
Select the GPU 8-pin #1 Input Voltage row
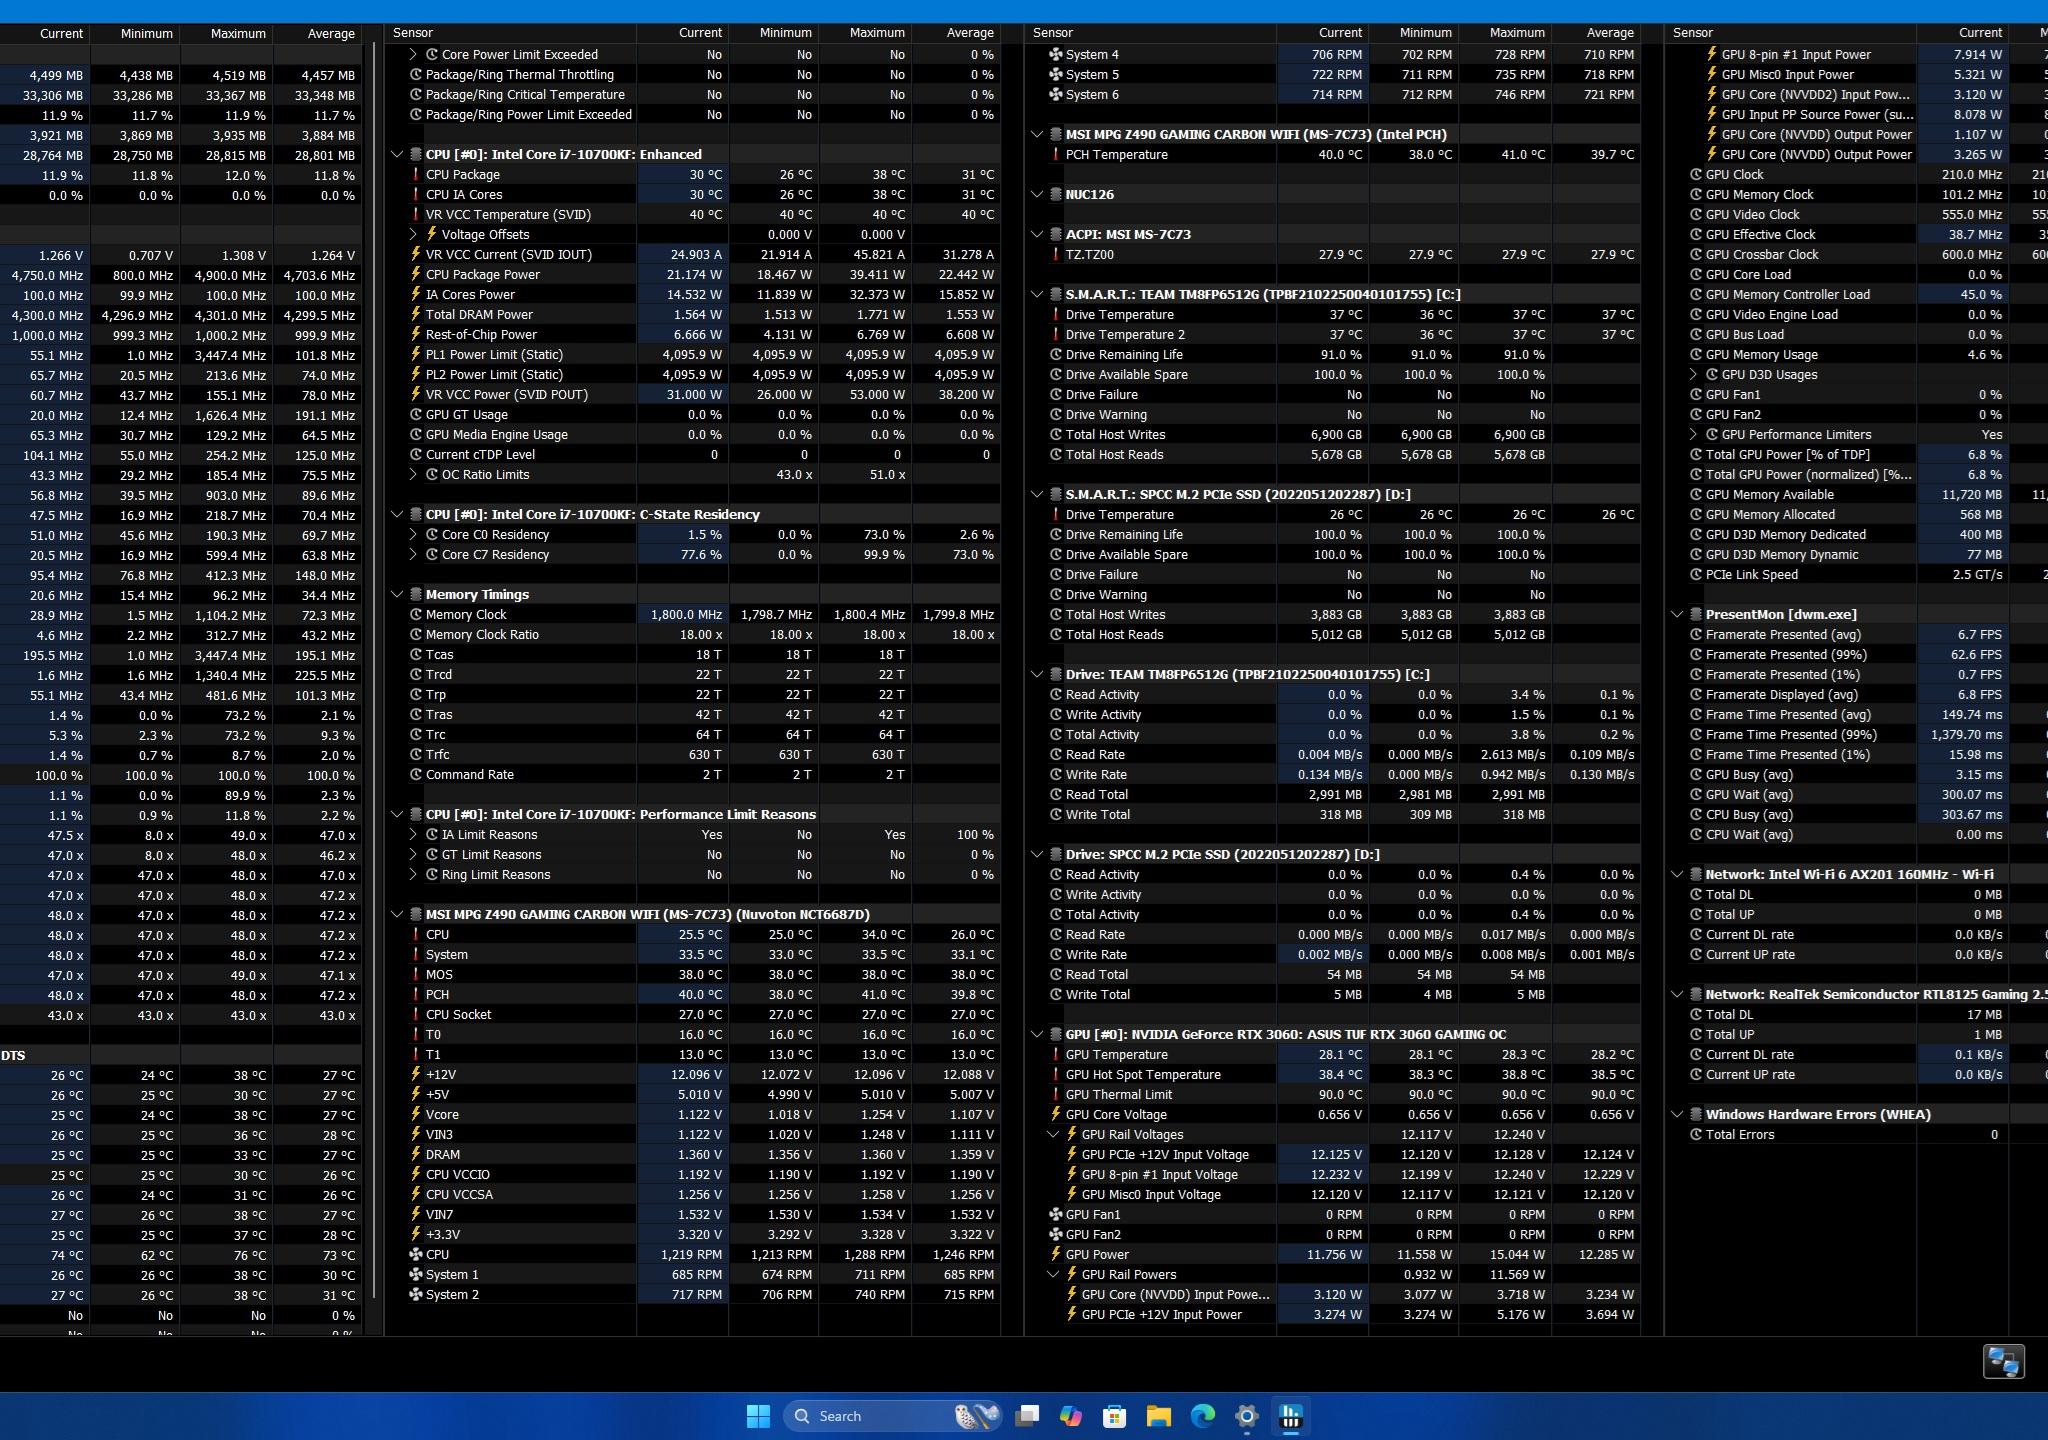1333,1174
